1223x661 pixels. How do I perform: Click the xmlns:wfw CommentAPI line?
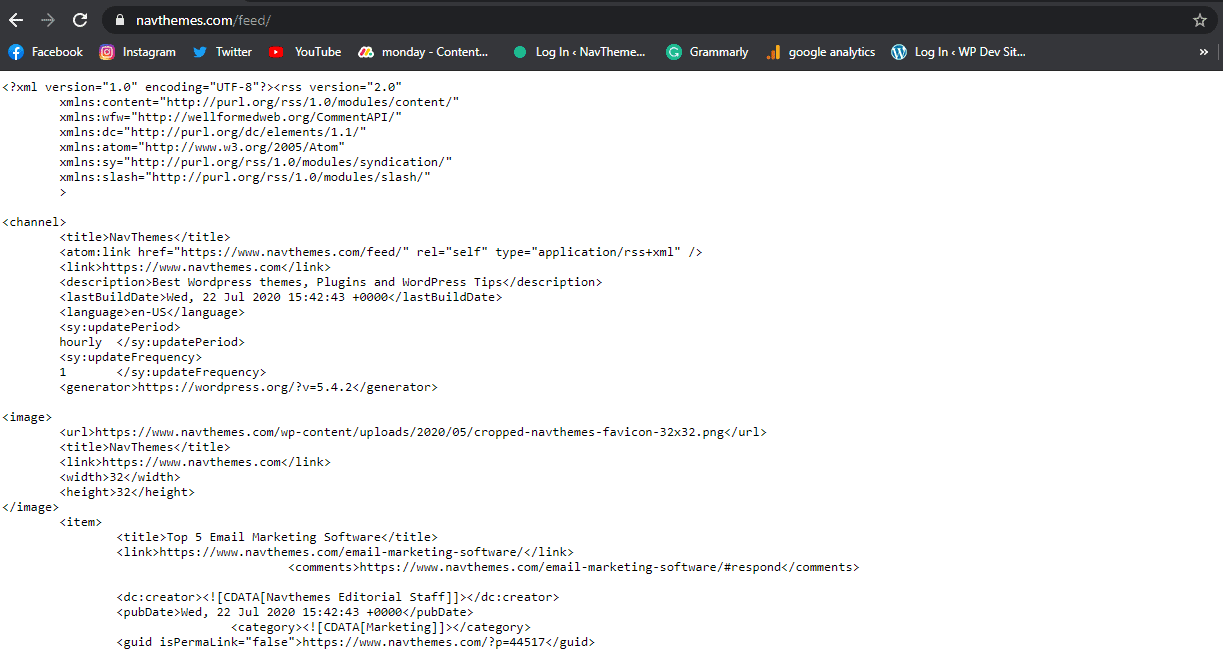pos(231,117)
